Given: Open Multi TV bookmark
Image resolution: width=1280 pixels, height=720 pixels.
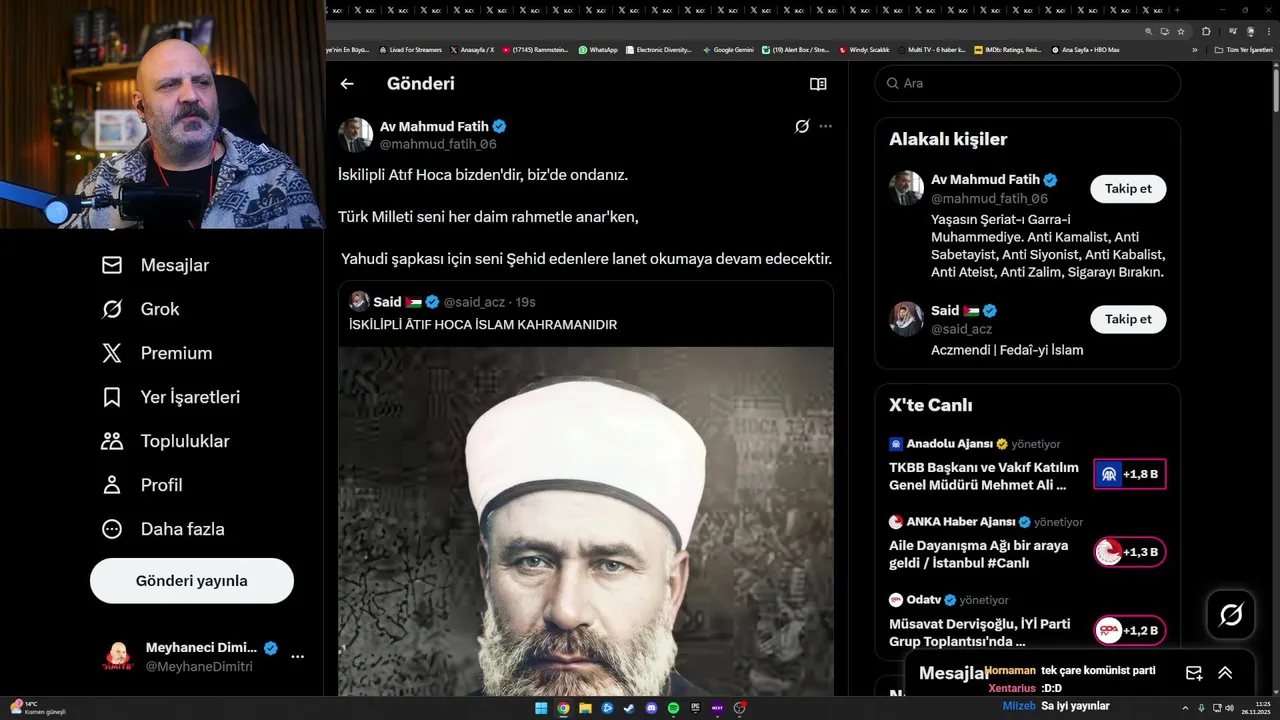Looking at the screenshot, I should click(x=931, y=49).
